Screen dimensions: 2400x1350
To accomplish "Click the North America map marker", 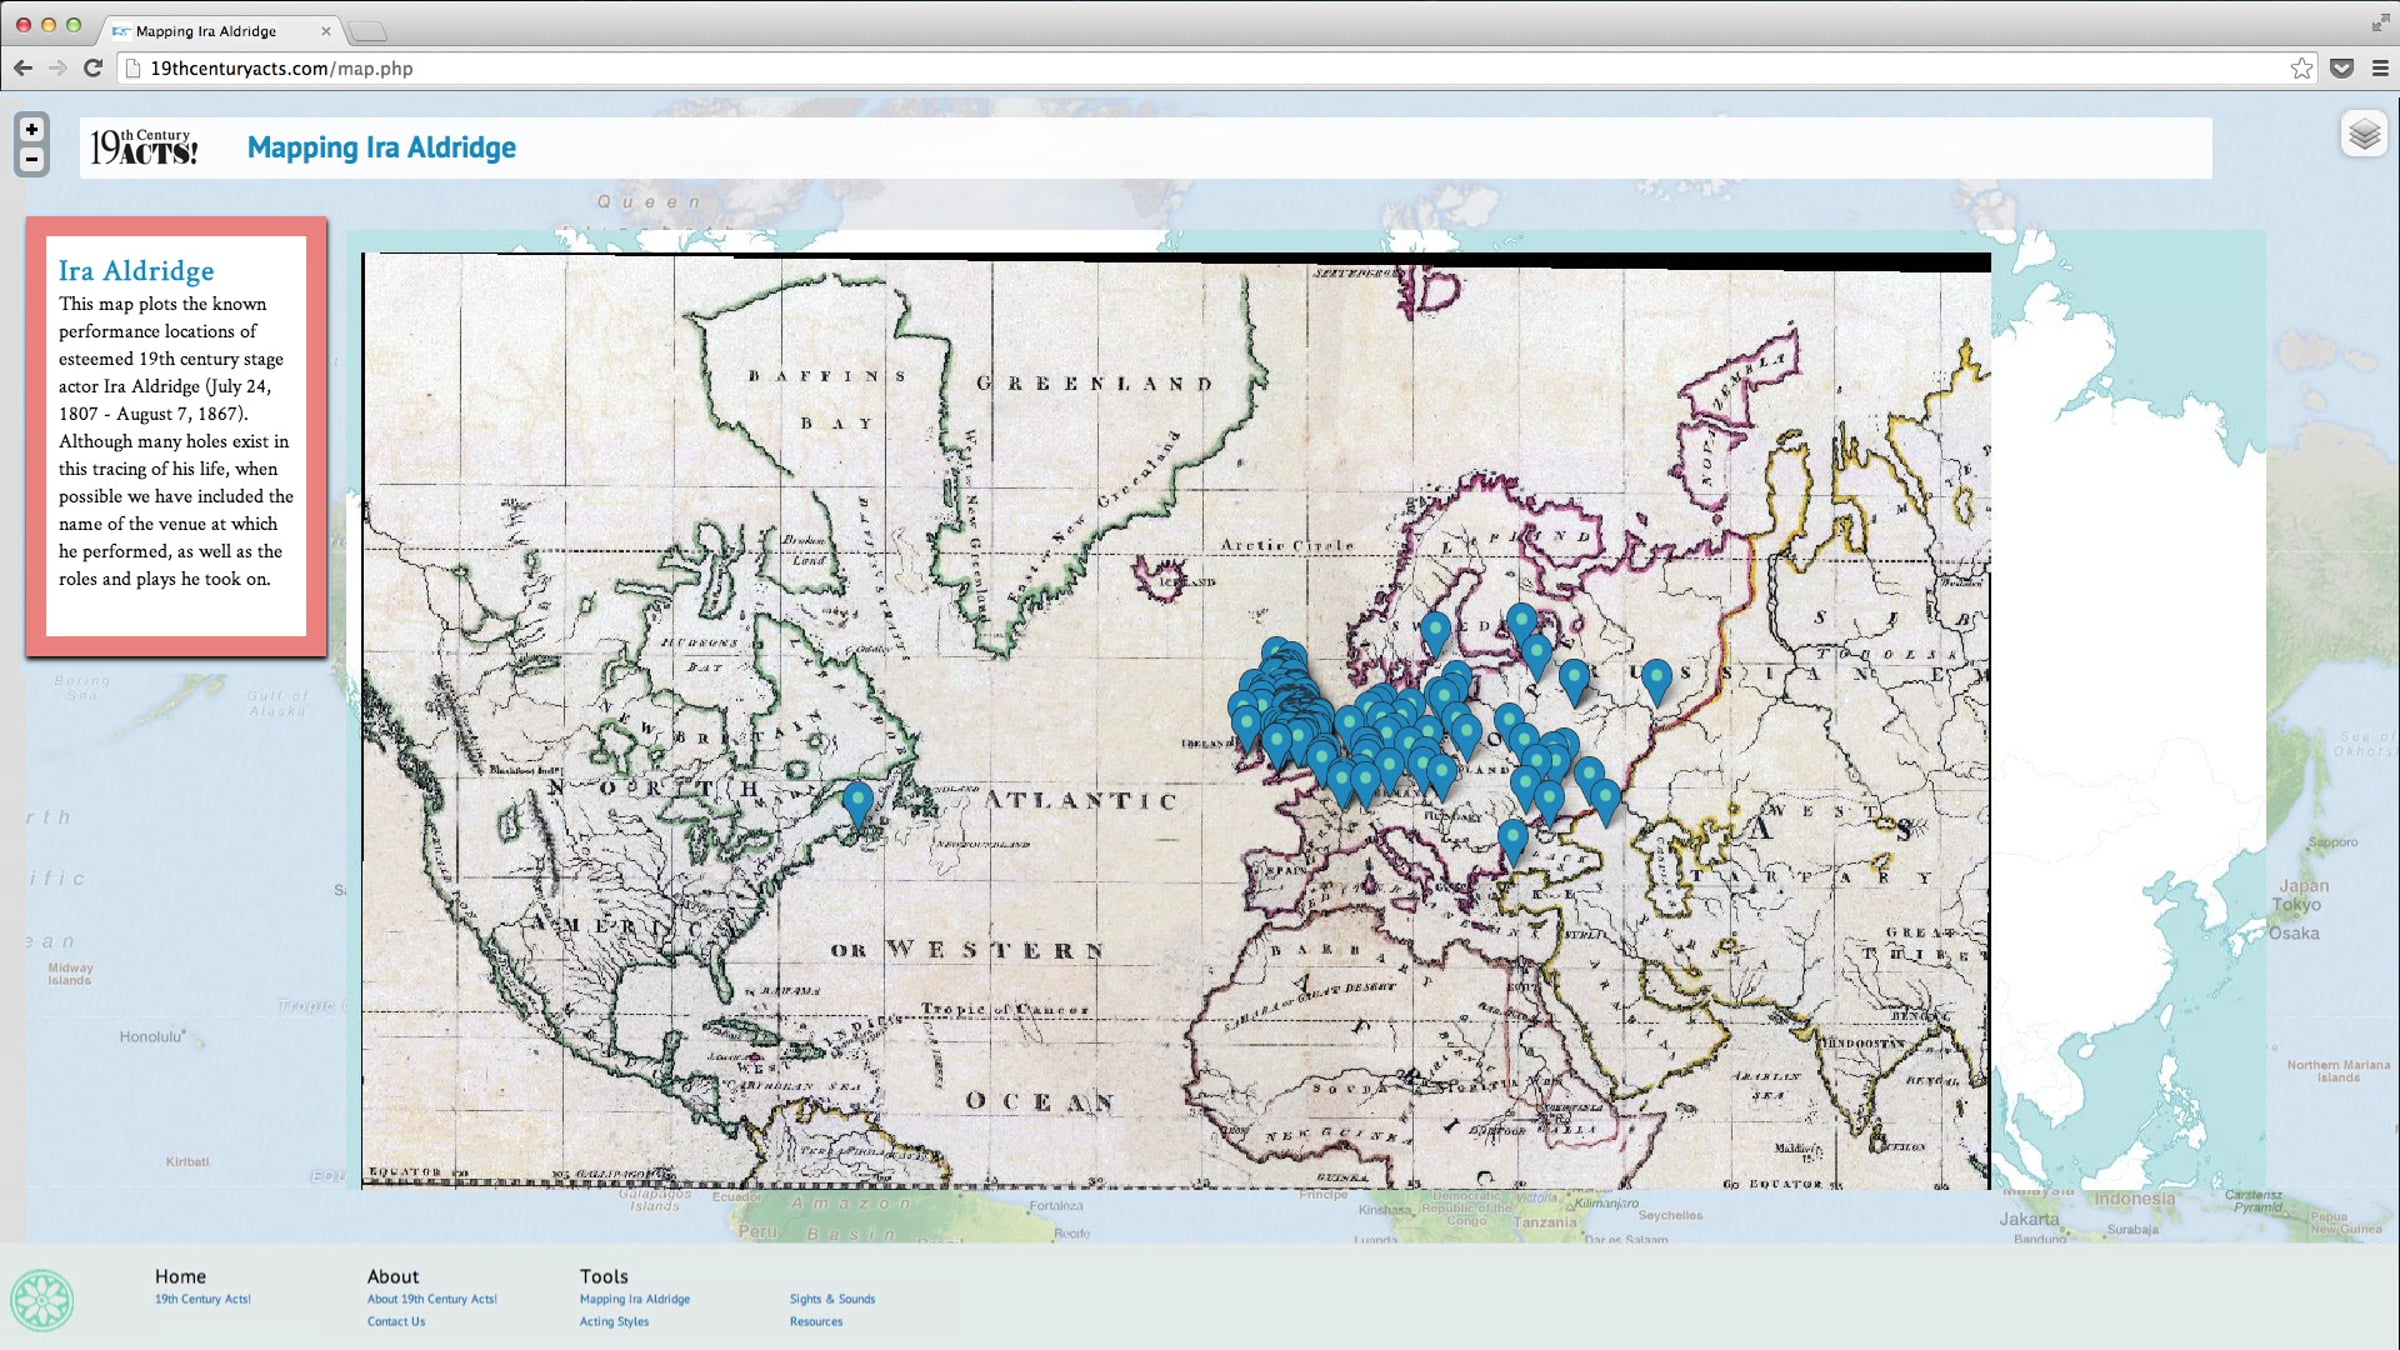I will coord(857,800).
